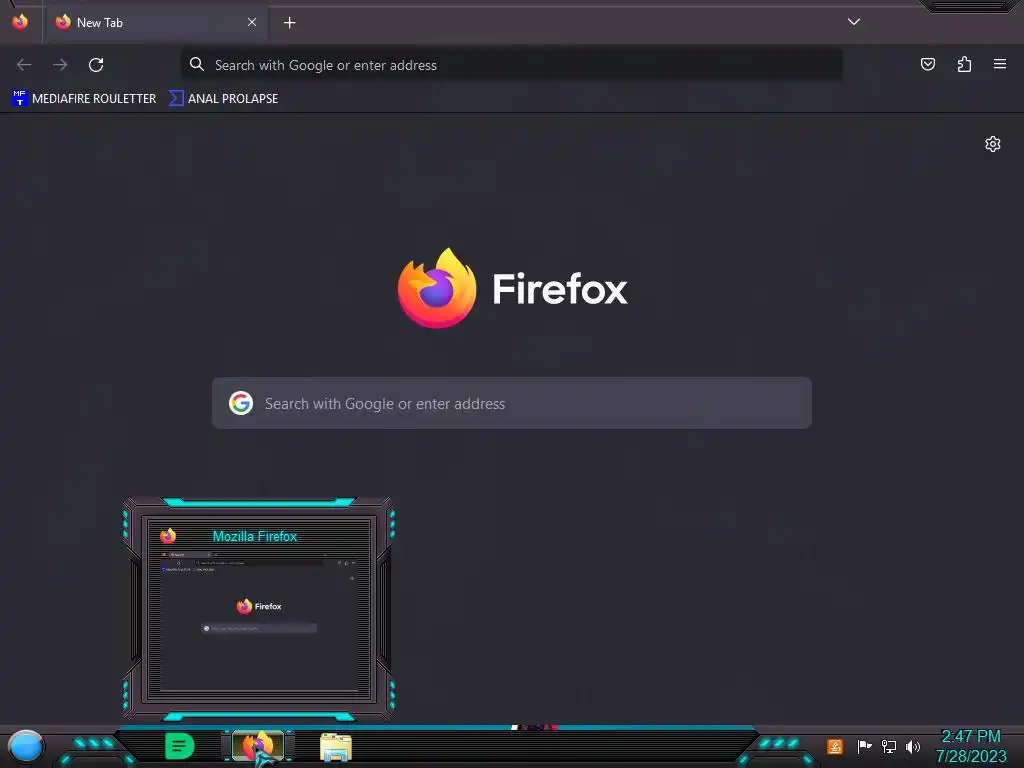This screenshot has width=1024, height=768.
Task: Open the green chat app on taskbar
Action: [180, 746]
